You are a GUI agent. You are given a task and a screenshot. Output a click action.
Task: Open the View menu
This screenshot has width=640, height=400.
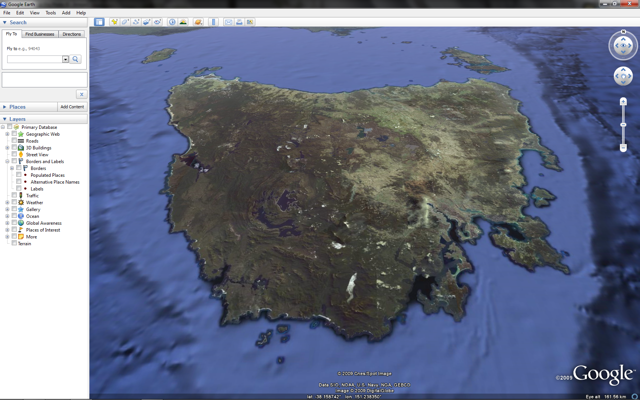coord(35,13)
